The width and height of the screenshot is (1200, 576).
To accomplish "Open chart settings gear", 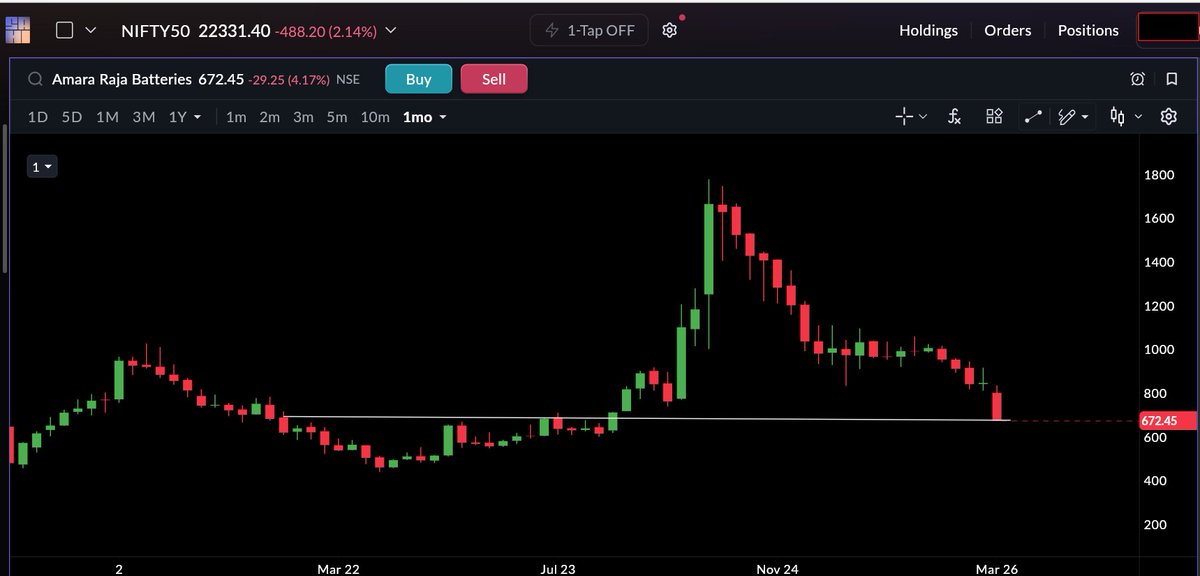I will [1168, 117].
